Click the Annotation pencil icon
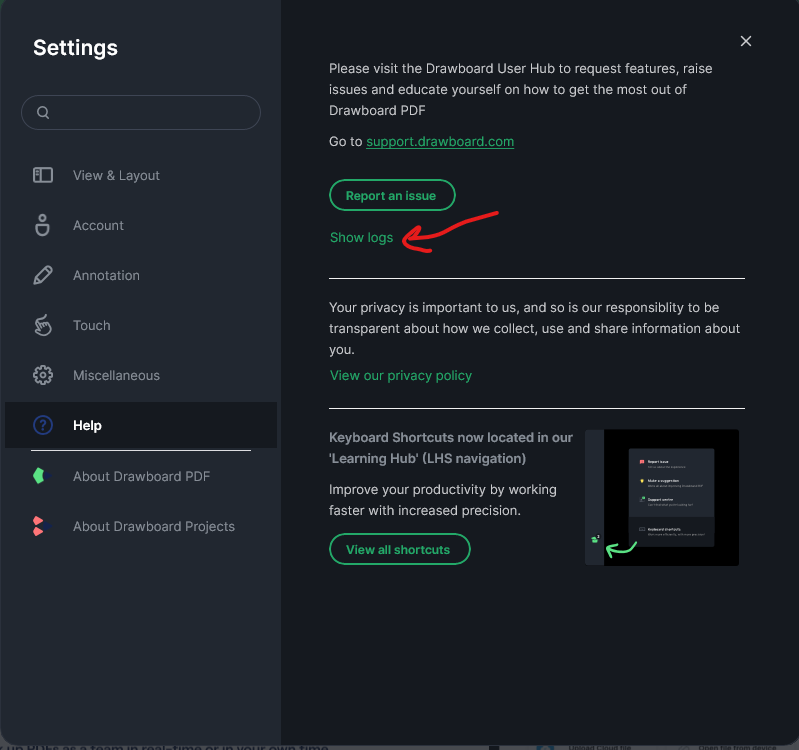The width and height of the screenshot is (799, 750). pos(43,275)
